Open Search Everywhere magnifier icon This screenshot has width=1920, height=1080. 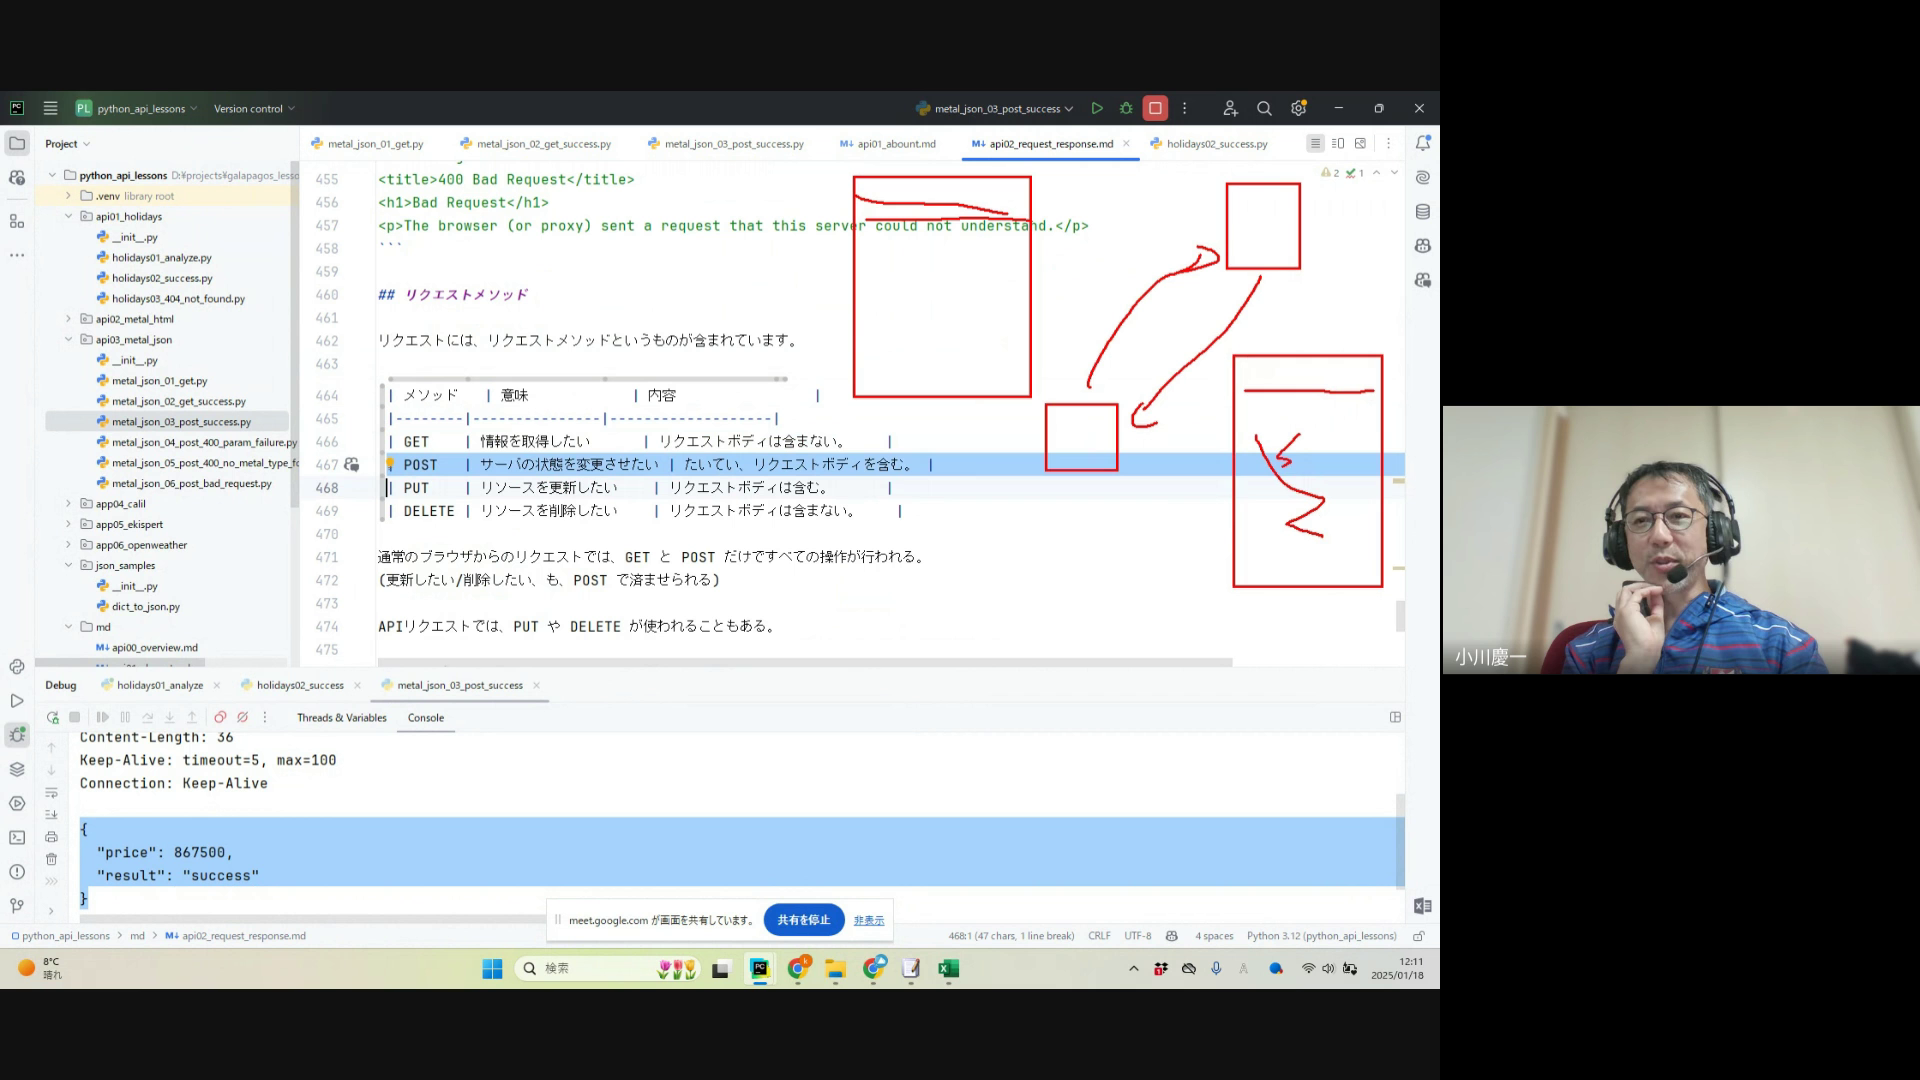tap(1264, 108)
